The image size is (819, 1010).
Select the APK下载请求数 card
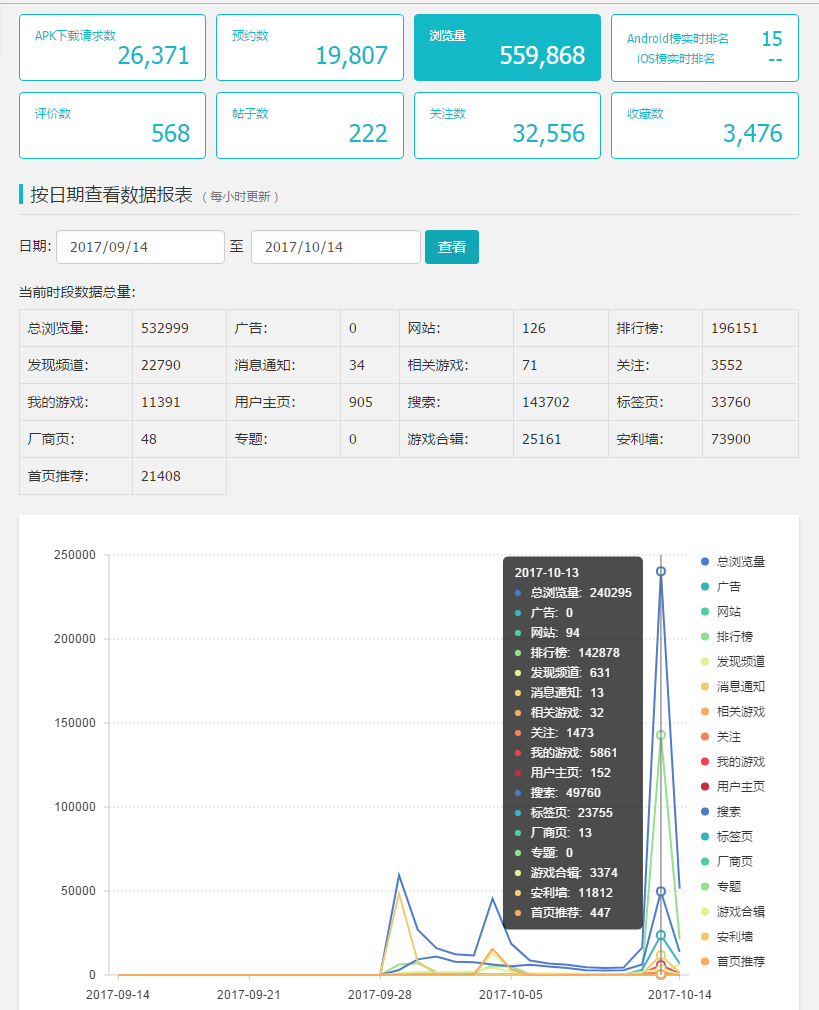(x=113, y=48)
